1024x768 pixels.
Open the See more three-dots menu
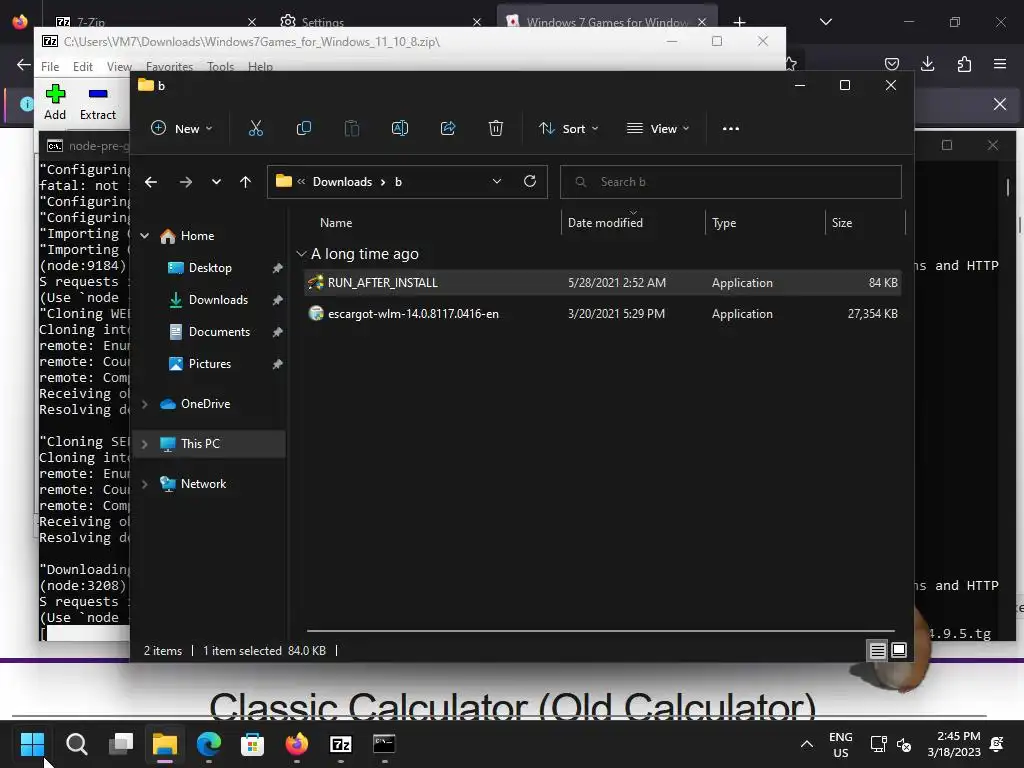[731, 129]
